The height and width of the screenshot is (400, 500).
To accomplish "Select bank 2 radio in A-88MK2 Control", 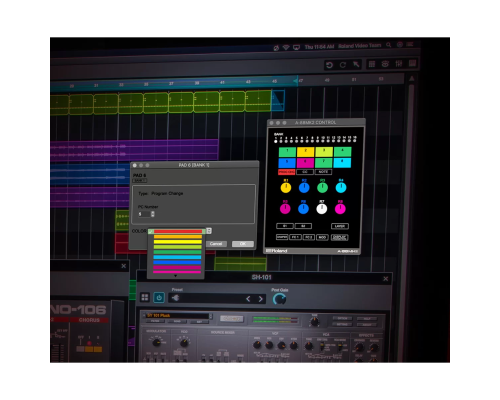I will (x=281, y=141).
